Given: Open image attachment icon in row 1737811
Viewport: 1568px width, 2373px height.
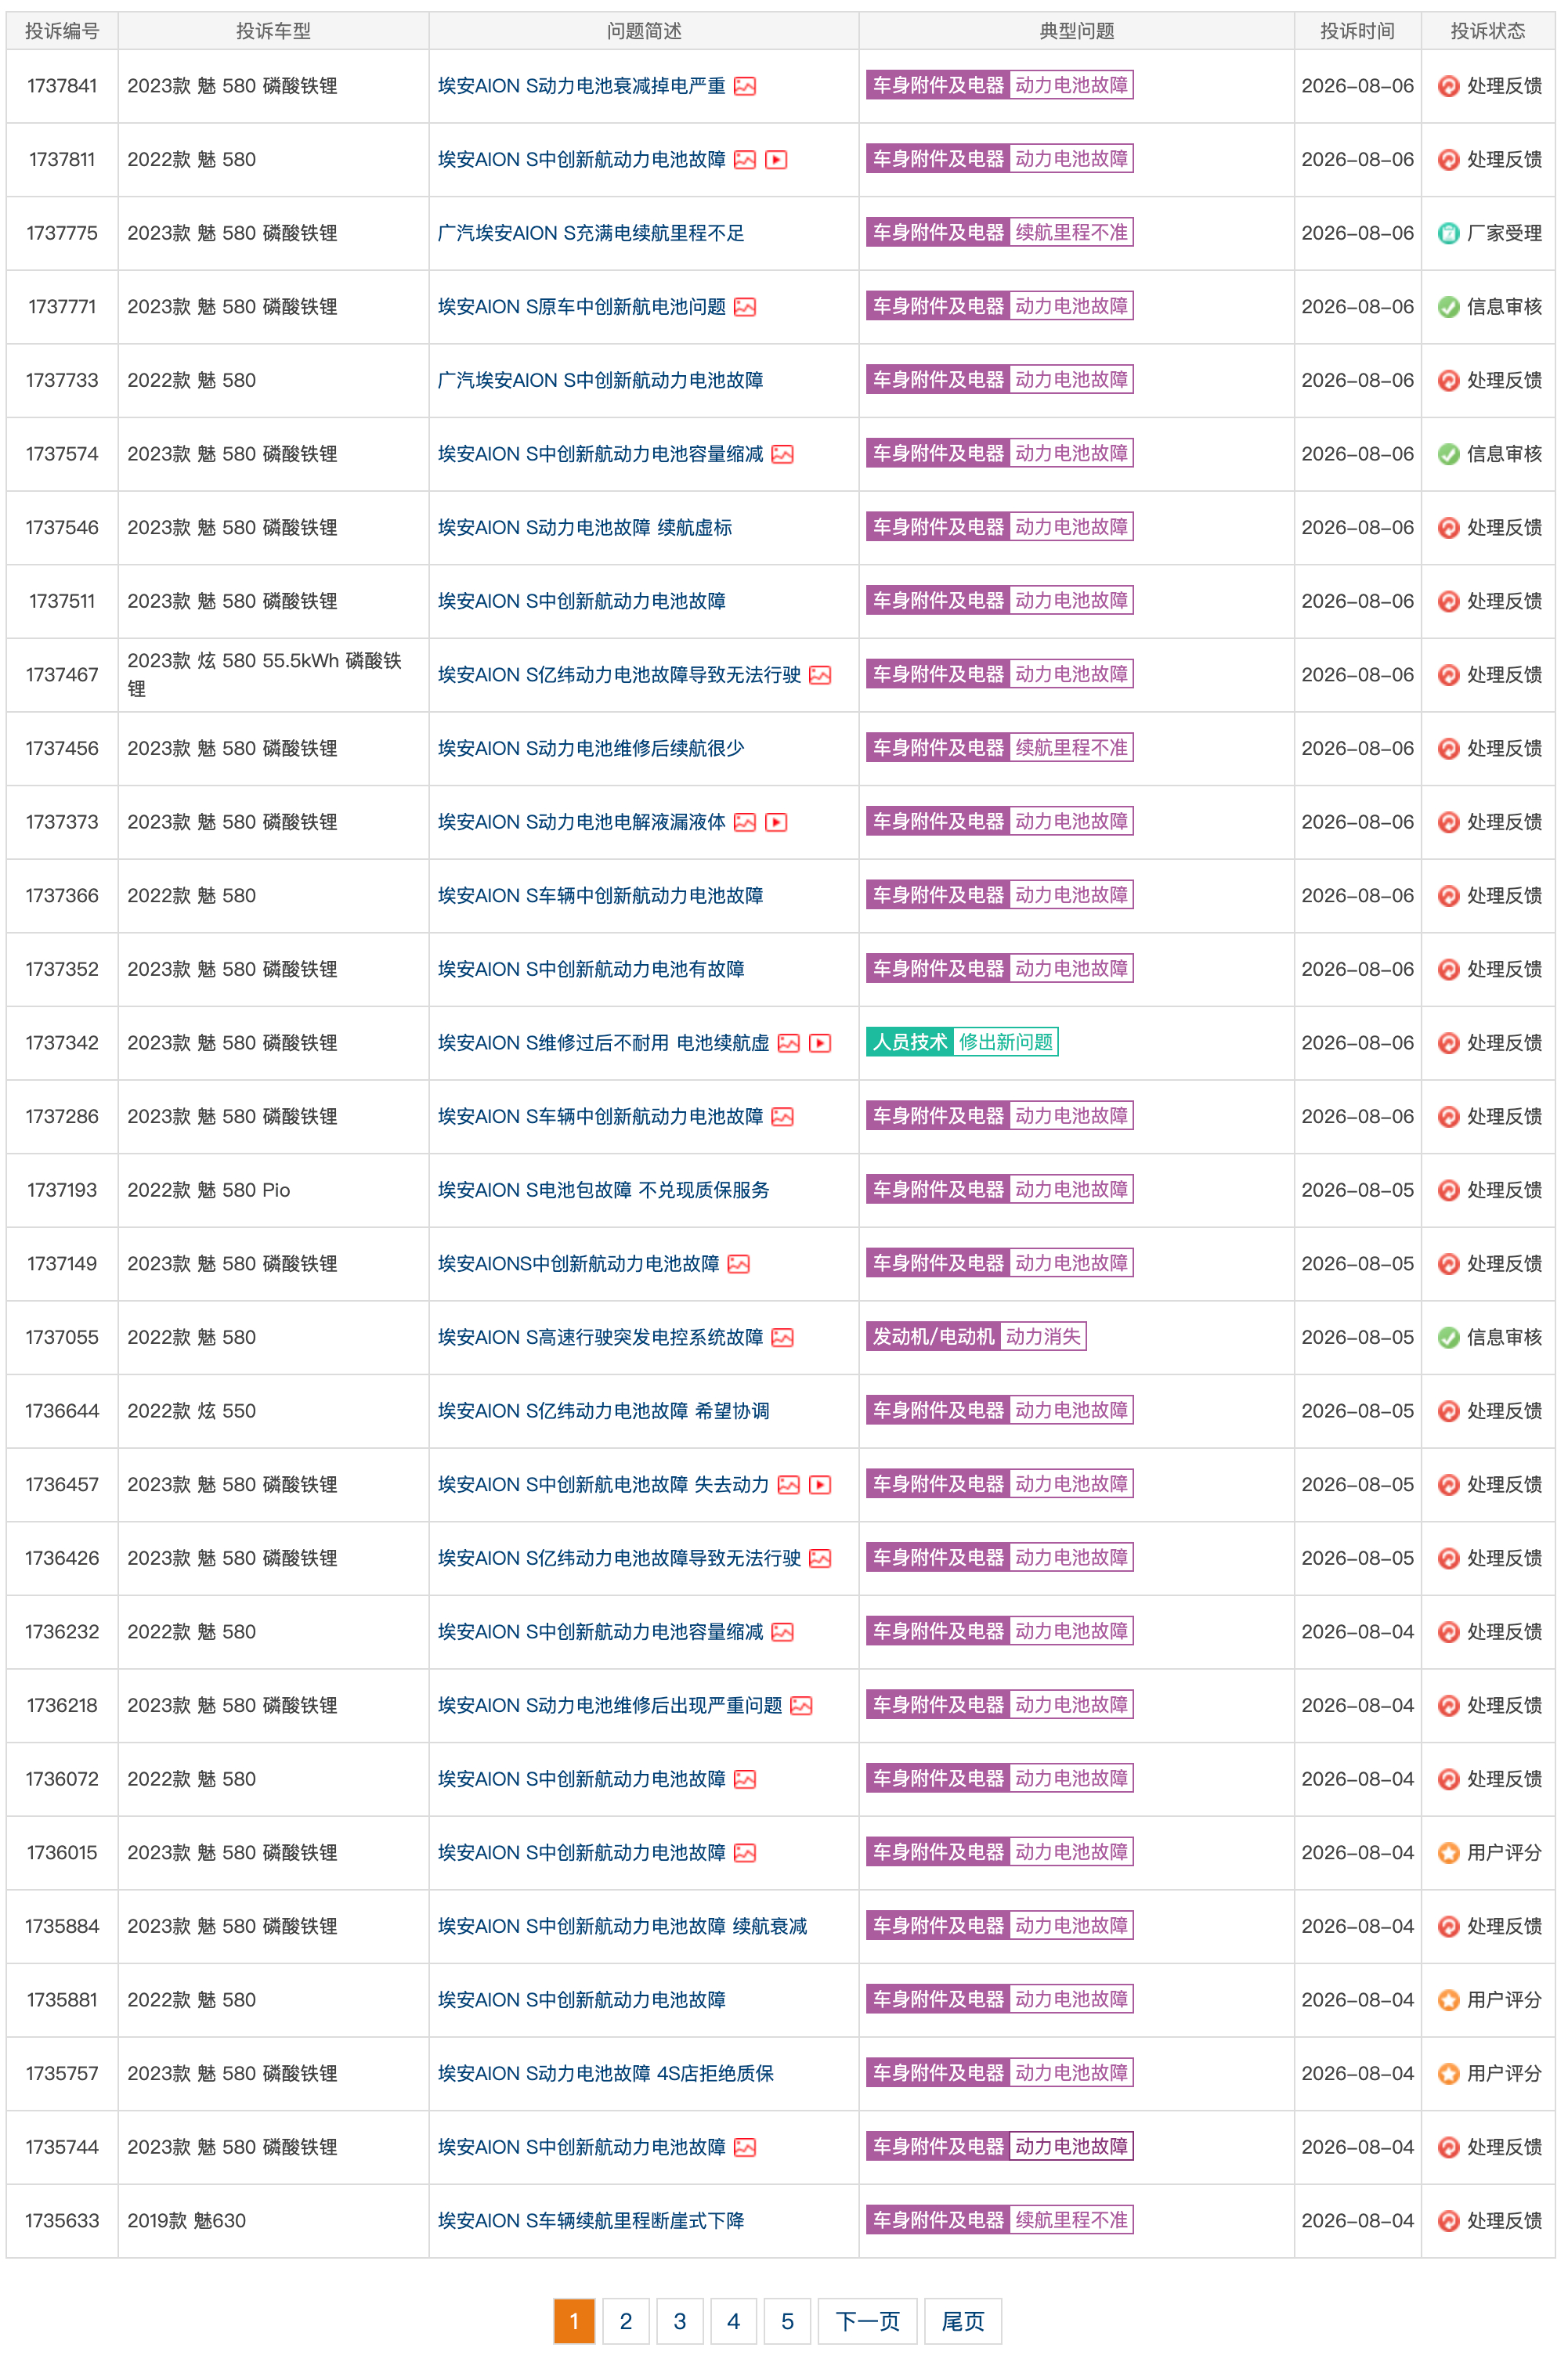Looking at the screenshot, I should [x=745, y=160].
